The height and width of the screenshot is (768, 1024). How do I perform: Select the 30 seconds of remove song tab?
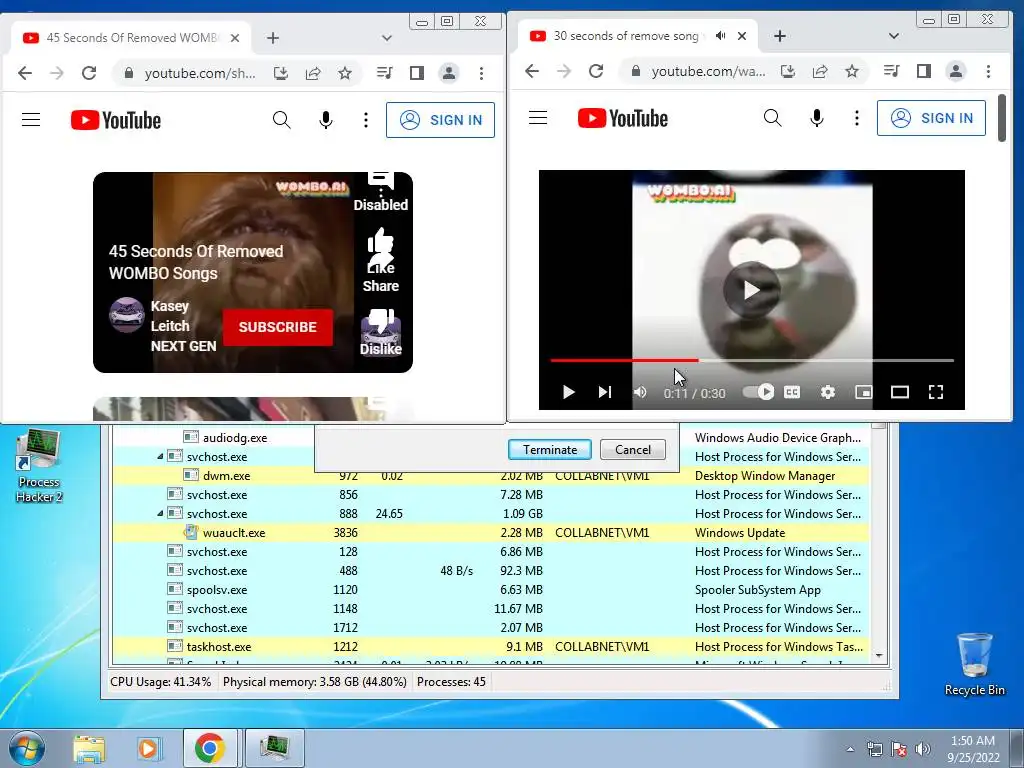638,36
